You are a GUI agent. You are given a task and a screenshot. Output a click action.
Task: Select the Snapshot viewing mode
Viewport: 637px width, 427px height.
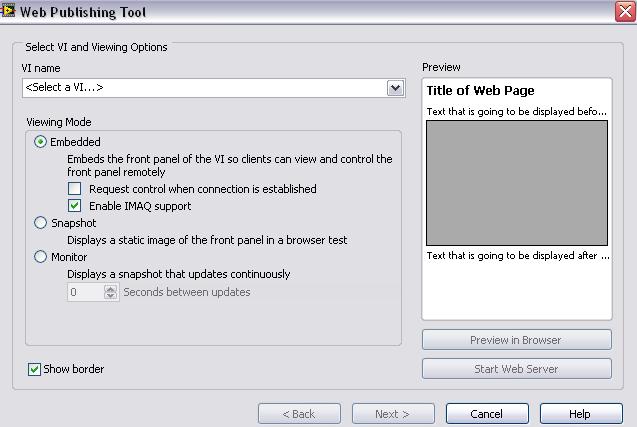40,223
